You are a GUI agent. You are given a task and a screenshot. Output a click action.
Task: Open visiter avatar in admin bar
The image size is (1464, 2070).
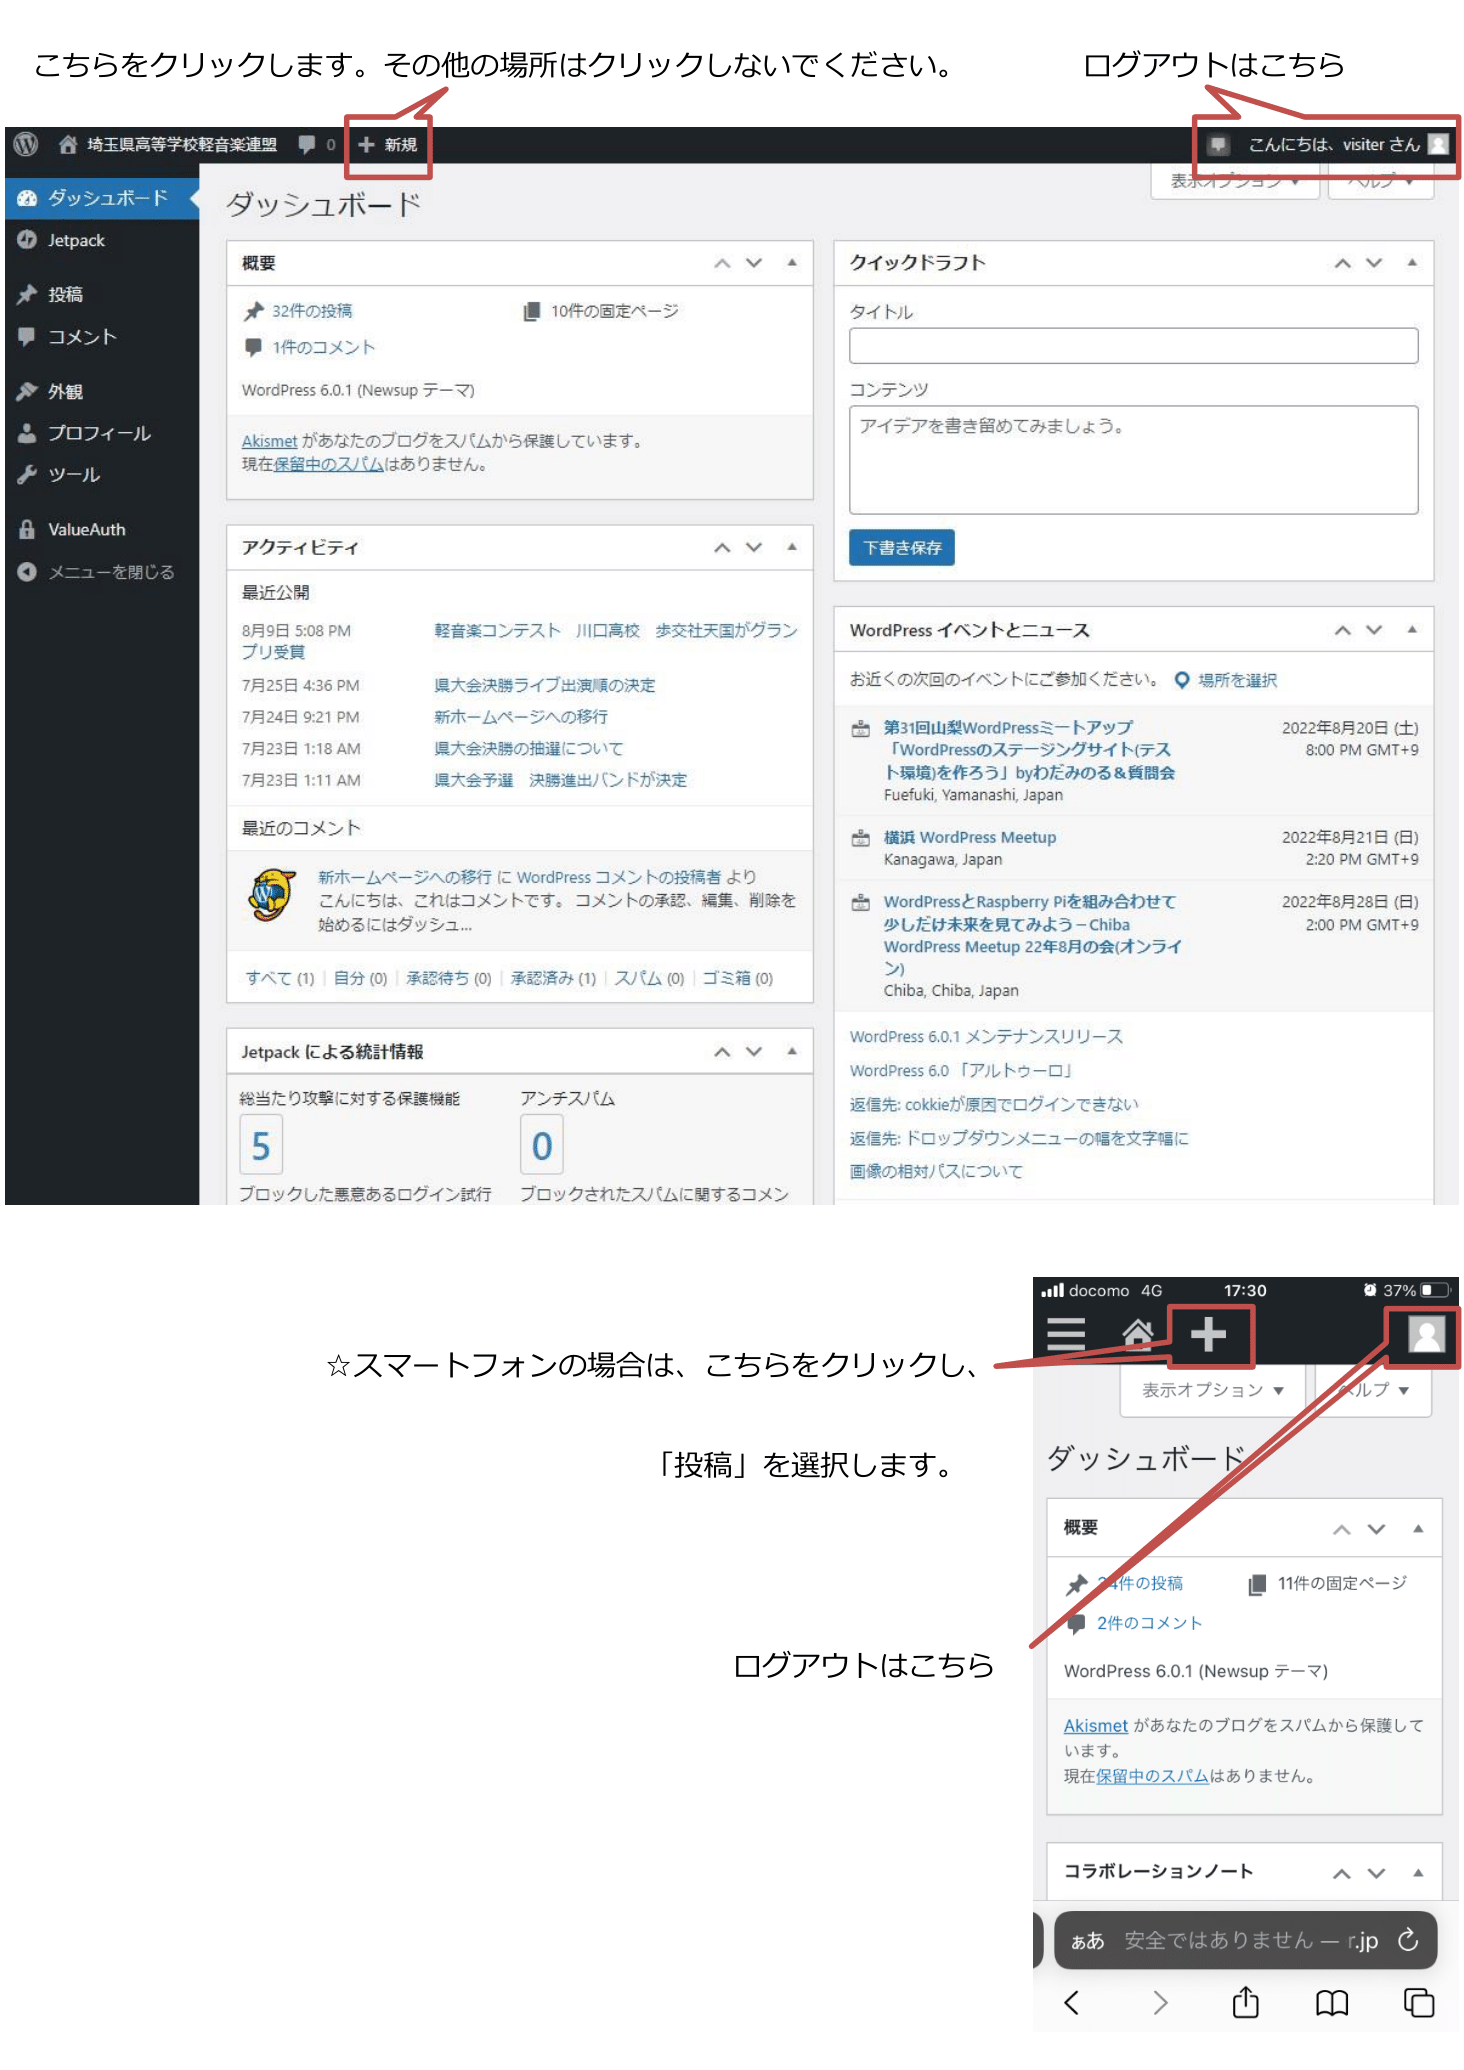1438,144
